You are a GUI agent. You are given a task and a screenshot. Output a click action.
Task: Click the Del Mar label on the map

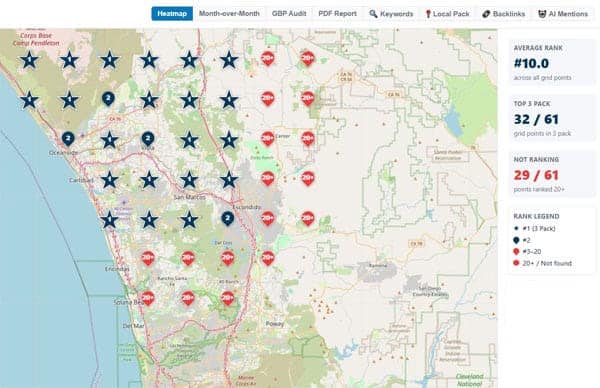134,326
